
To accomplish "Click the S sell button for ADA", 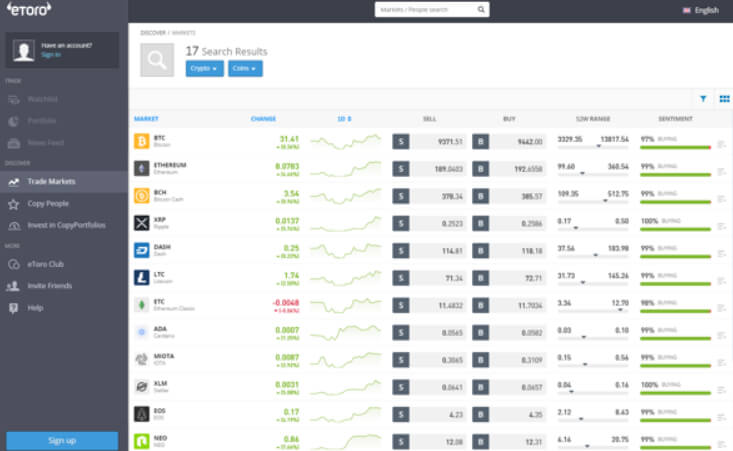I will (x=401, y=333).
